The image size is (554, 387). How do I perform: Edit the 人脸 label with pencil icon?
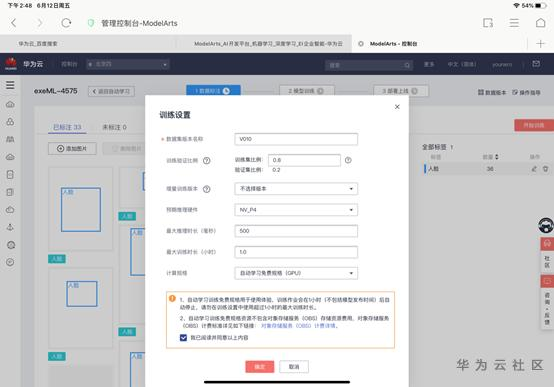tap(534, 169)
